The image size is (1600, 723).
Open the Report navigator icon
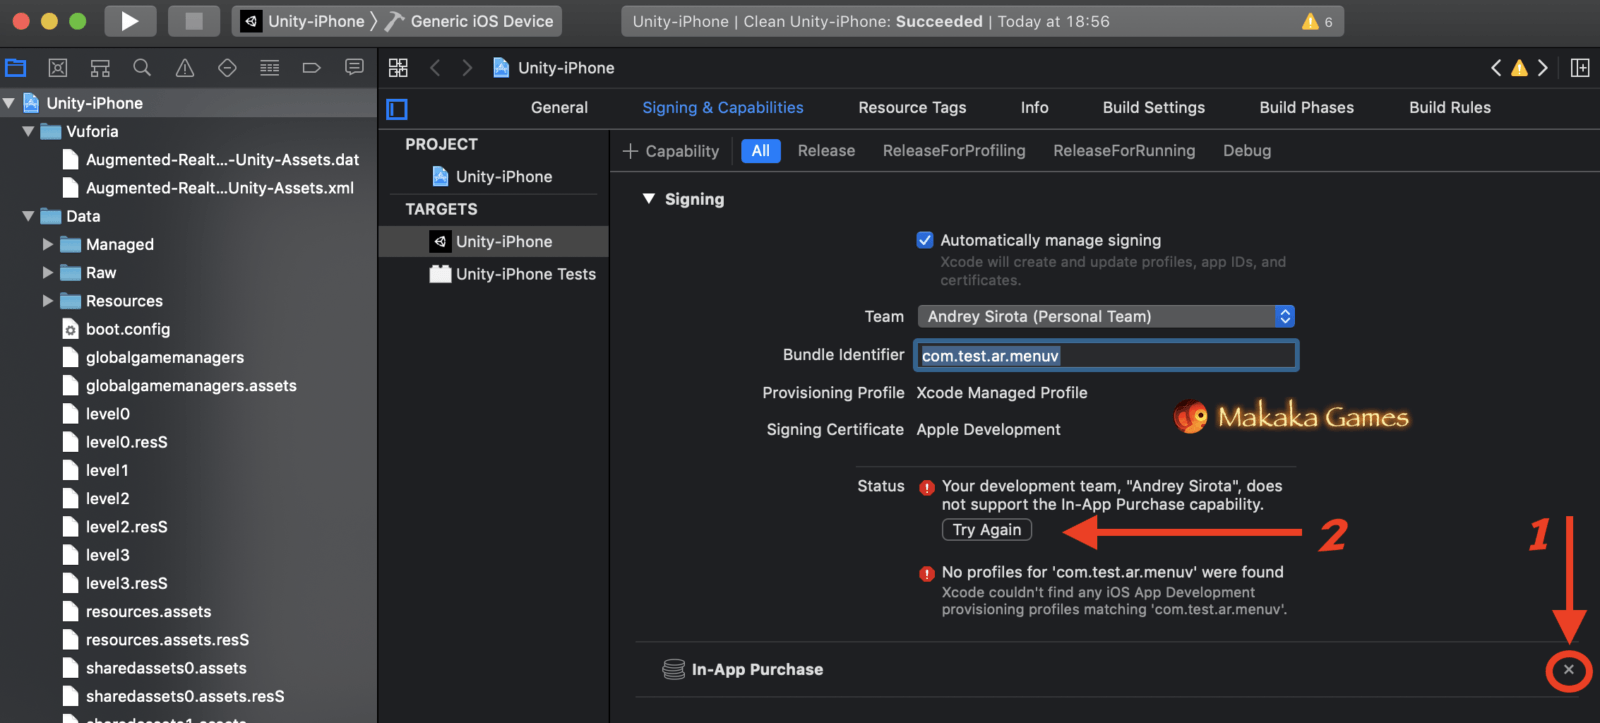coord(354,68)
